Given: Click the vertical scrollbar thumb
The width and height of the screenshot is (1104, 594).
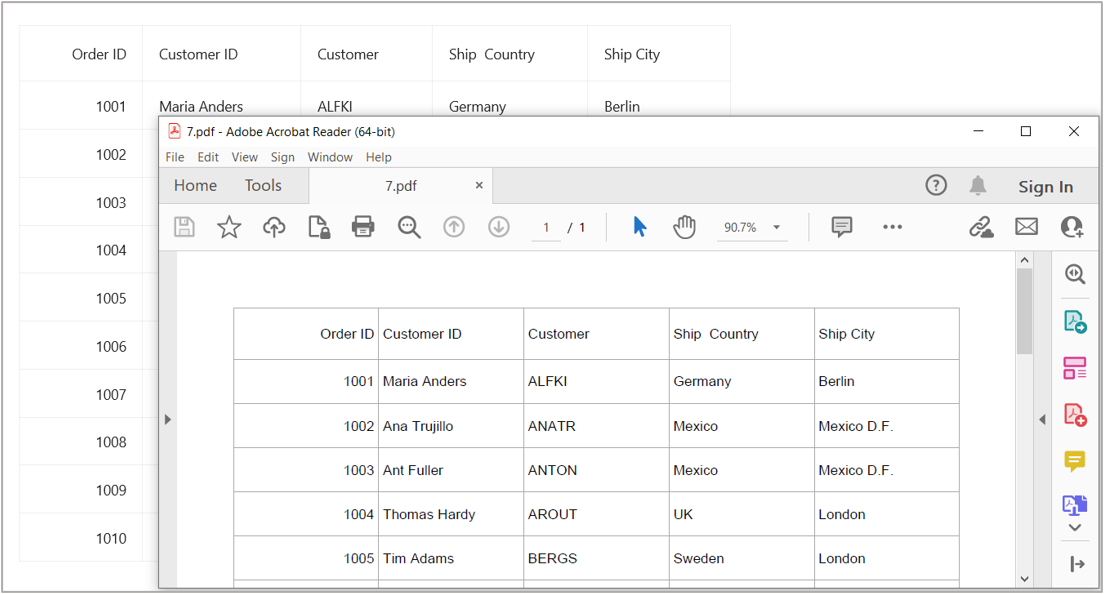Looking at the screenshot, I should tap(1024, 310).
